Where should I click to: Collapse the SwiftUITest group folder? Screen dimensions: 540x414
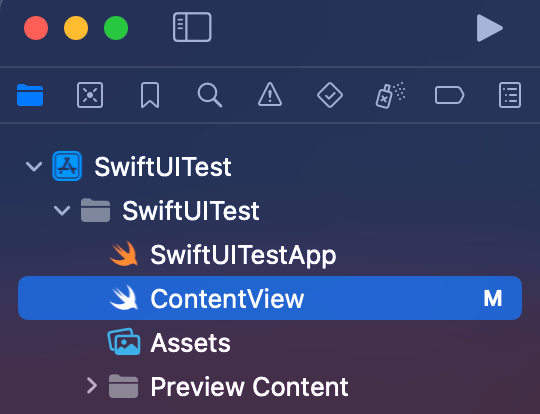(x=62, y=210)
